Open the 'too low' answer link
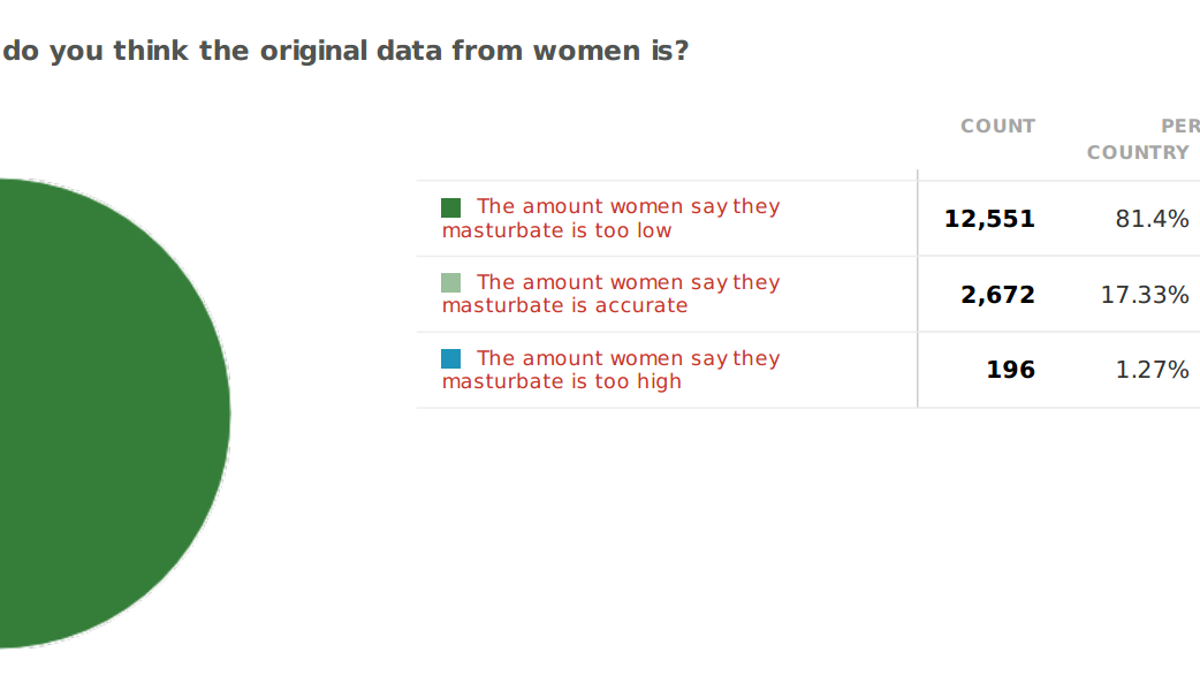This screenshot has width=1200, height=675. (x=611, y=218)
